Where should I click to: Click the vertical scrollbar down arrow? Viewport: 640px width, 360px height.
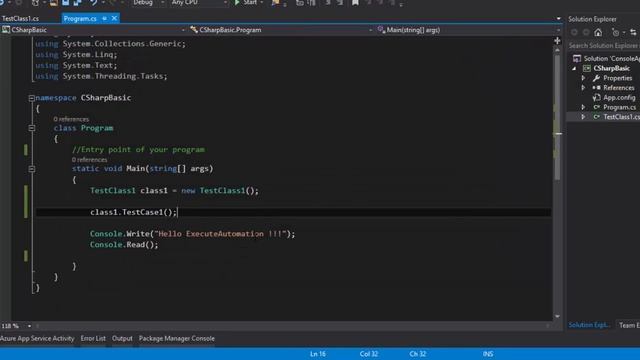(x=557, y=317)
